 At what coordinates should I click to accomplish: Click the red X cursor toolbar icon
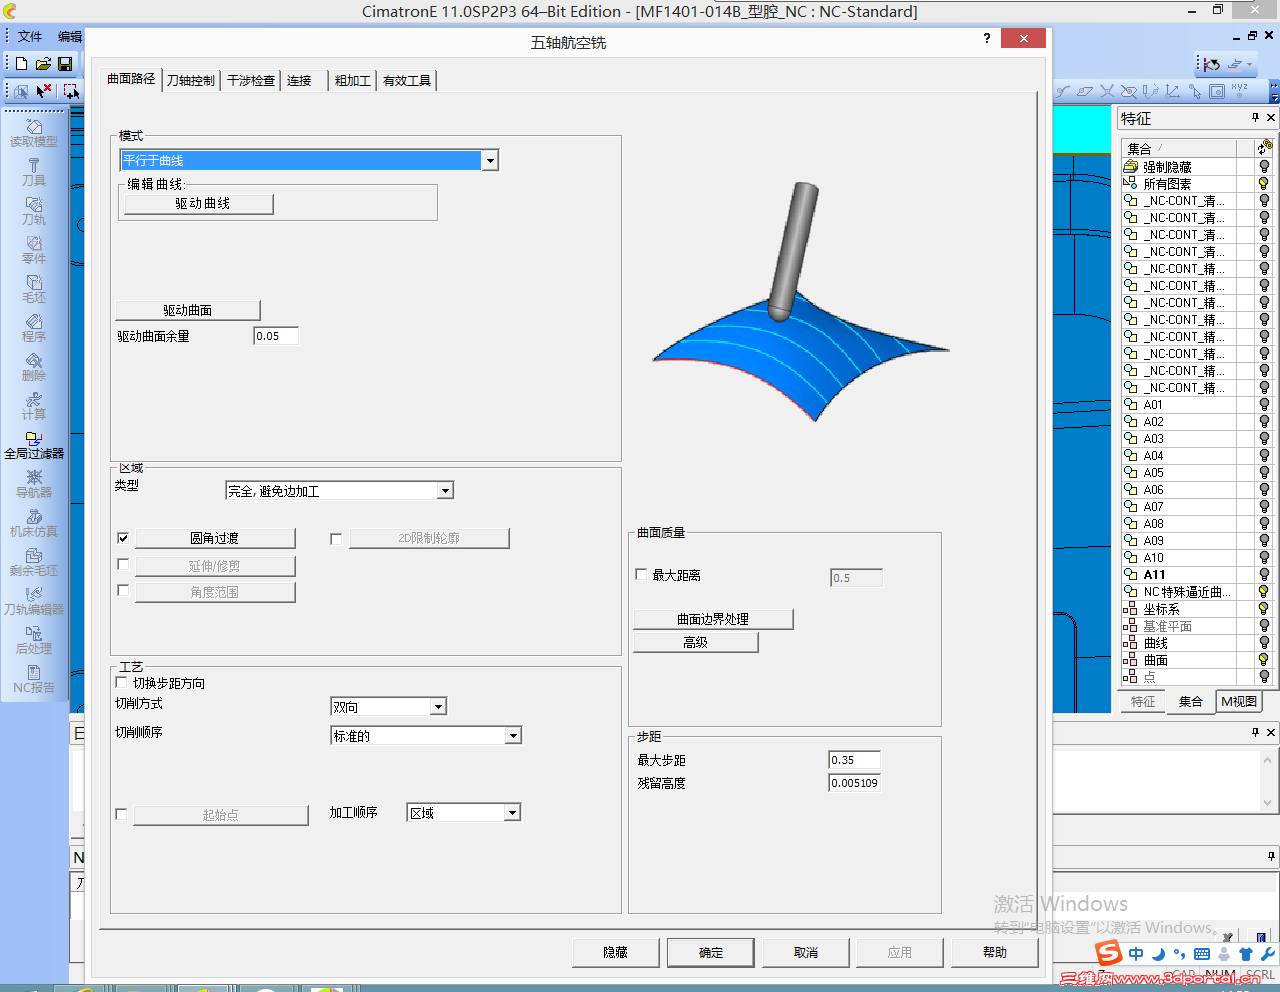pos(44,91)
